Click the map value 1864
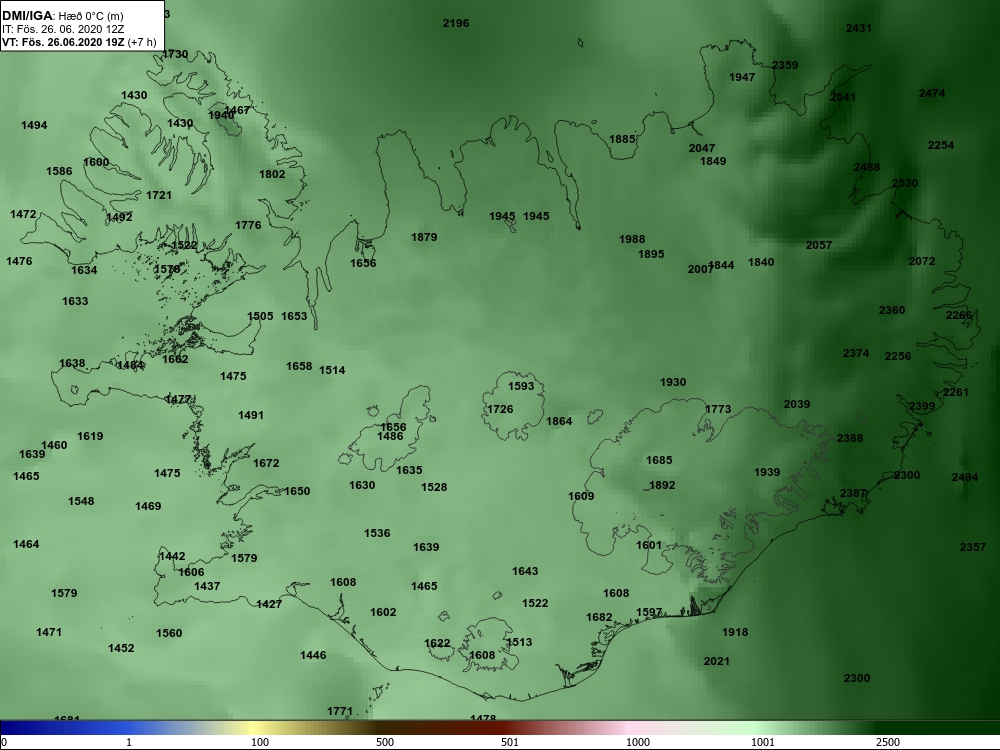The image size is (1000, 750). coord(559,421)
